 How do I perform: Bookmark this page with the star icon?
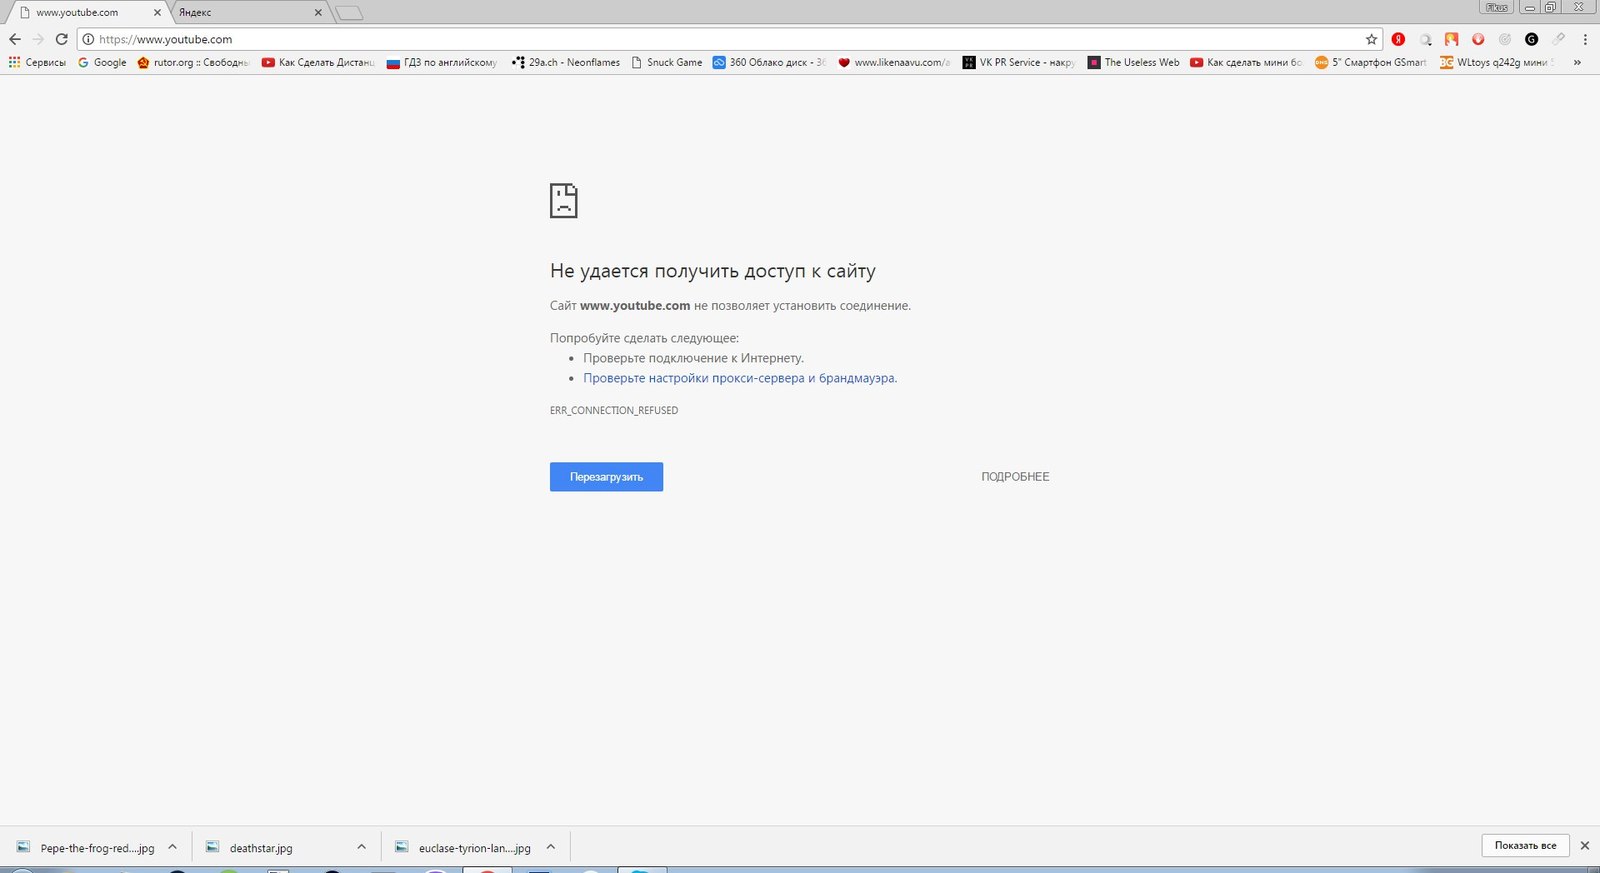[1371, 39]
